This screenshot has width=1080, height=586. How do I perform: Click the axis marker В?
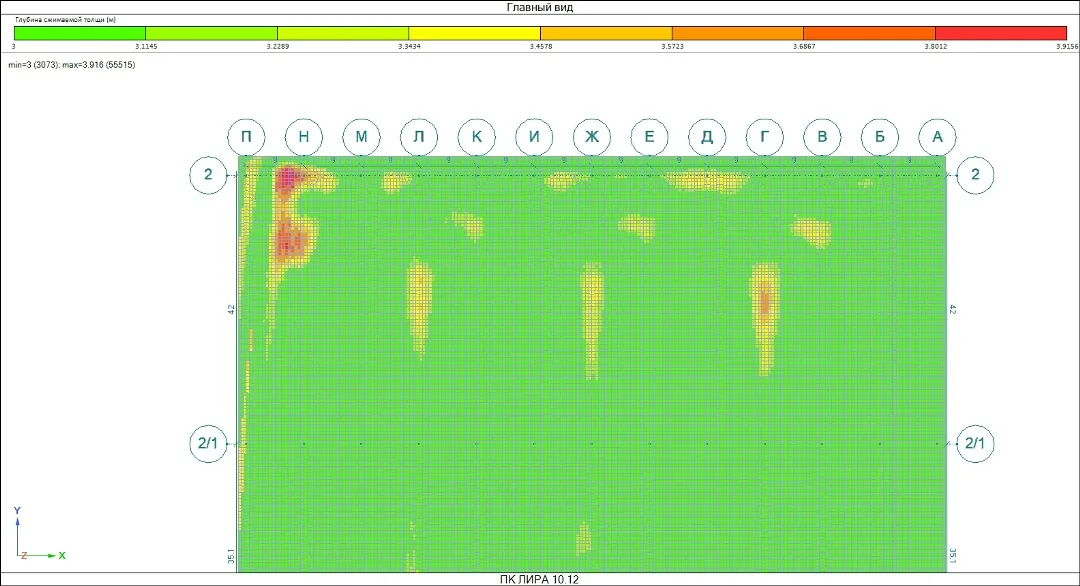[x=822, y=136]
